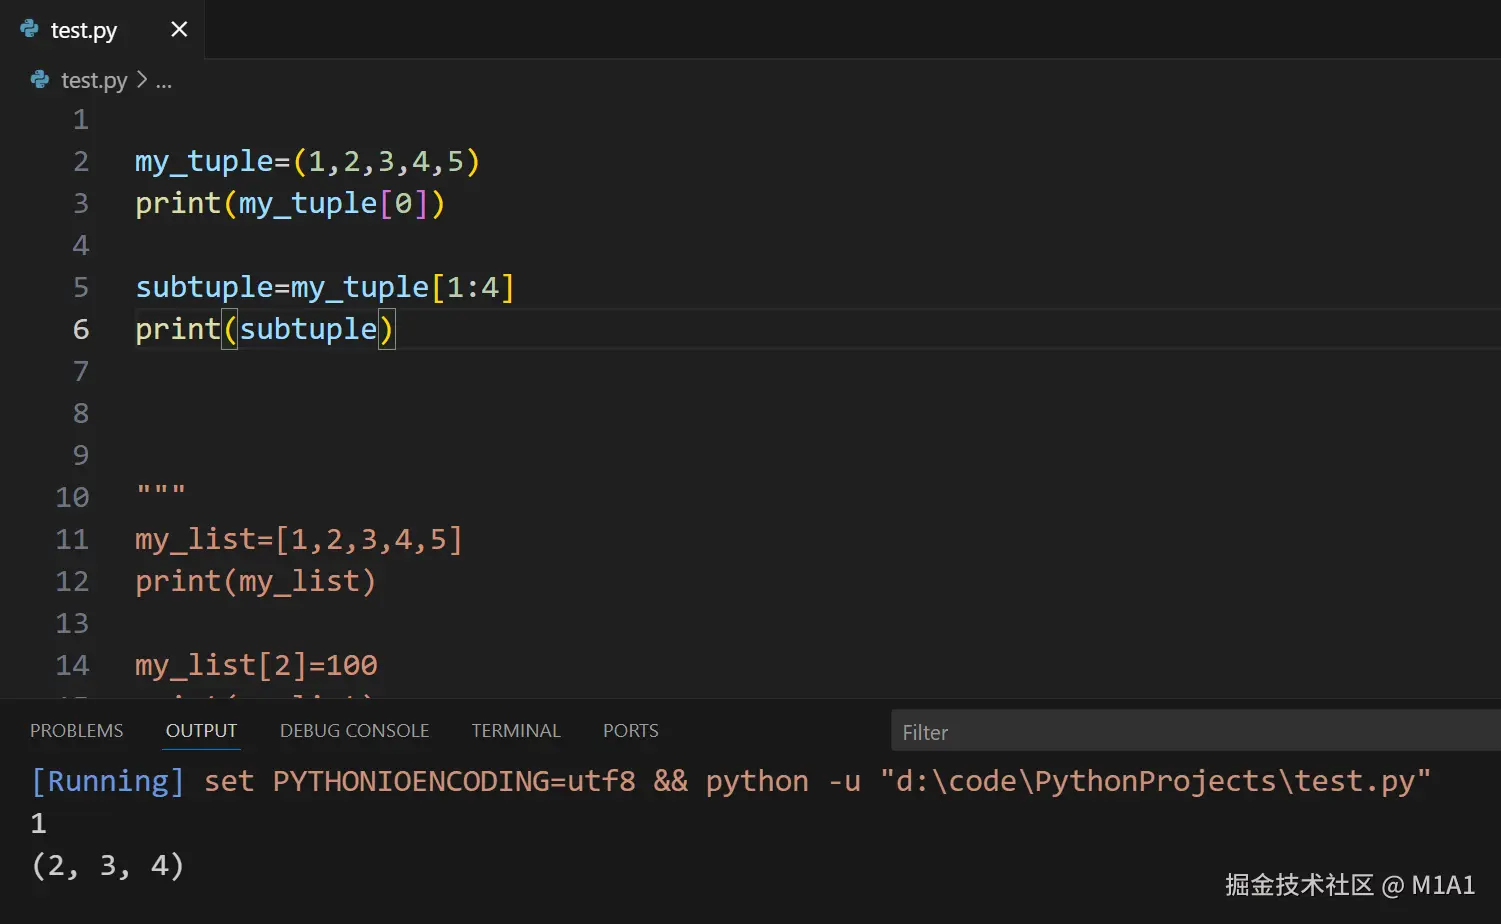Screen dimensions: 1501x924
Task: Click the [Running] command line in output
Action: pyautogui.click(x=730, y=781)
